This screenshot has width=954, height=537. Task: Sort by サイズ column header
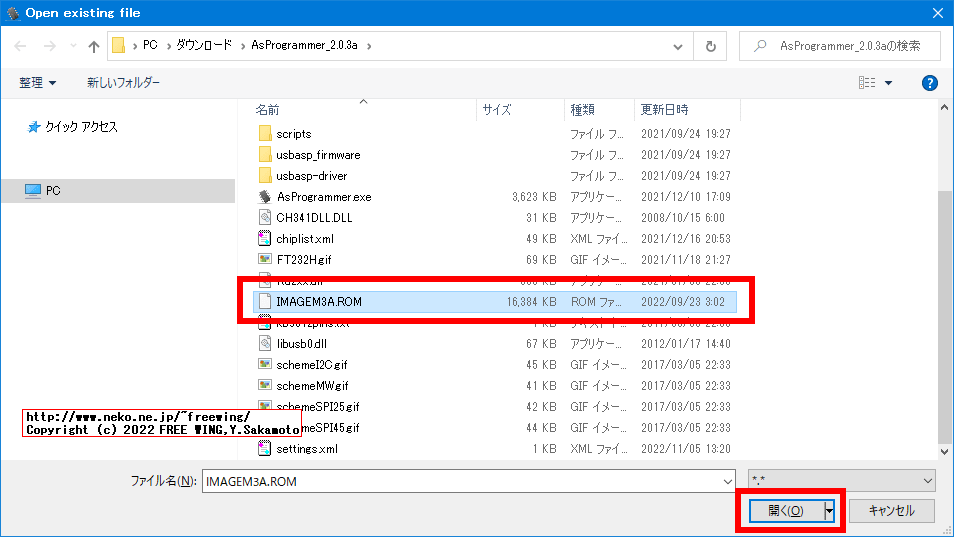coord(497,110)
